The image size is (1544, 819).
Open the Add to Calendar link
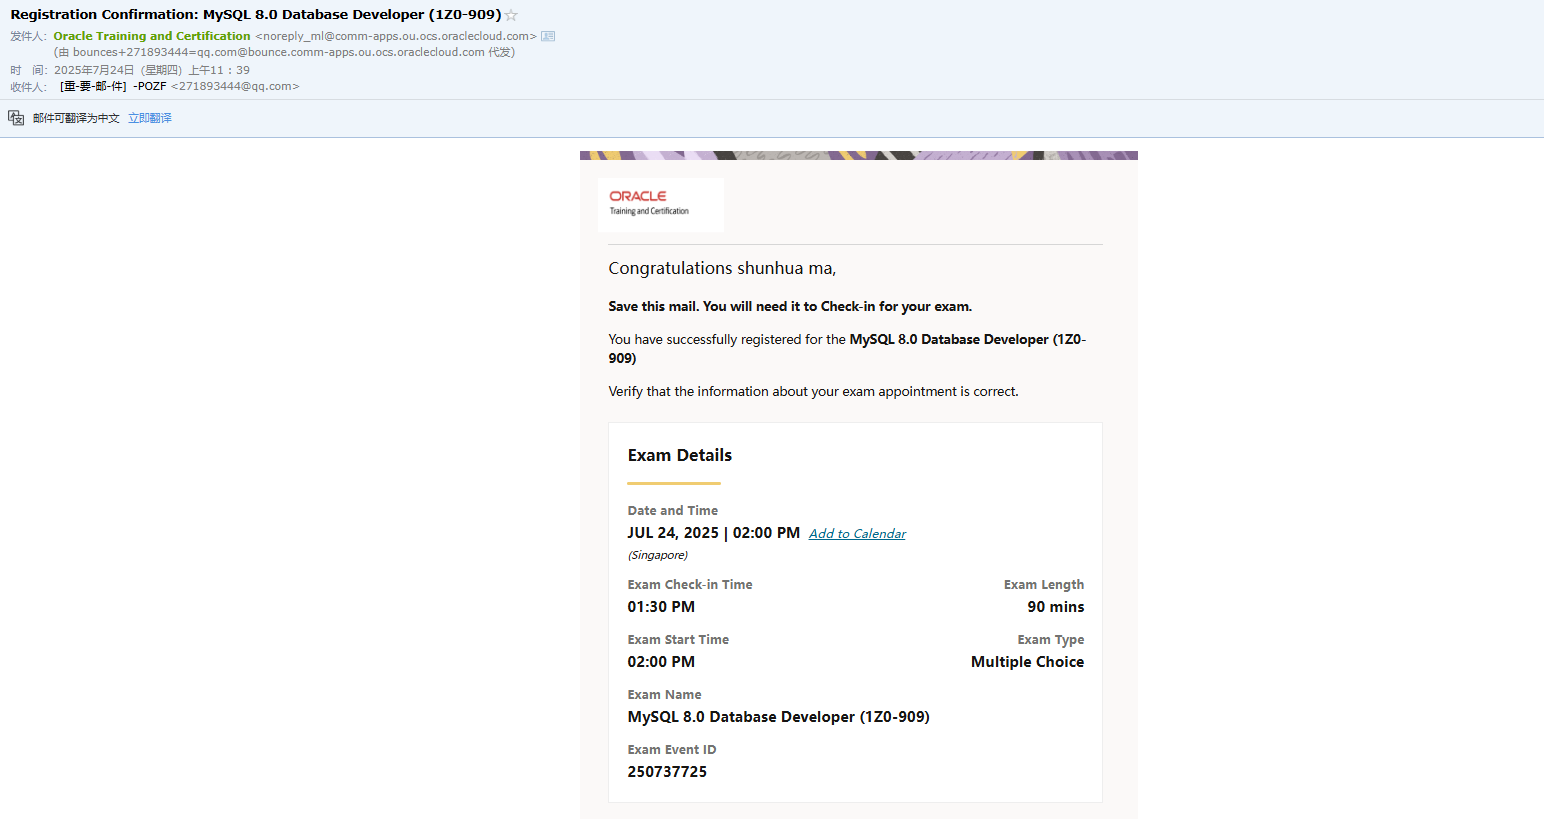(x=857, y=534)
